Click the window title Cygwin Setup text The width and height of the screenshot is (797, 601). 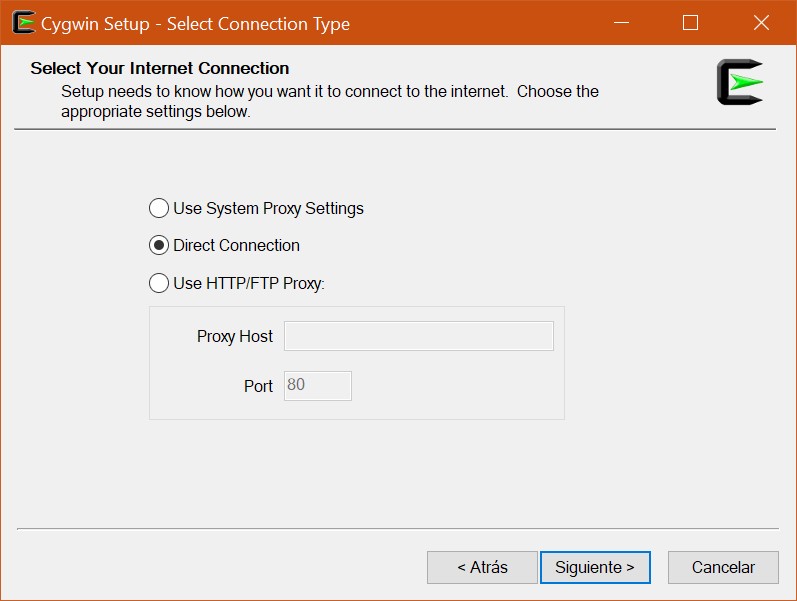pyautogui.click(x=195, y=24)
